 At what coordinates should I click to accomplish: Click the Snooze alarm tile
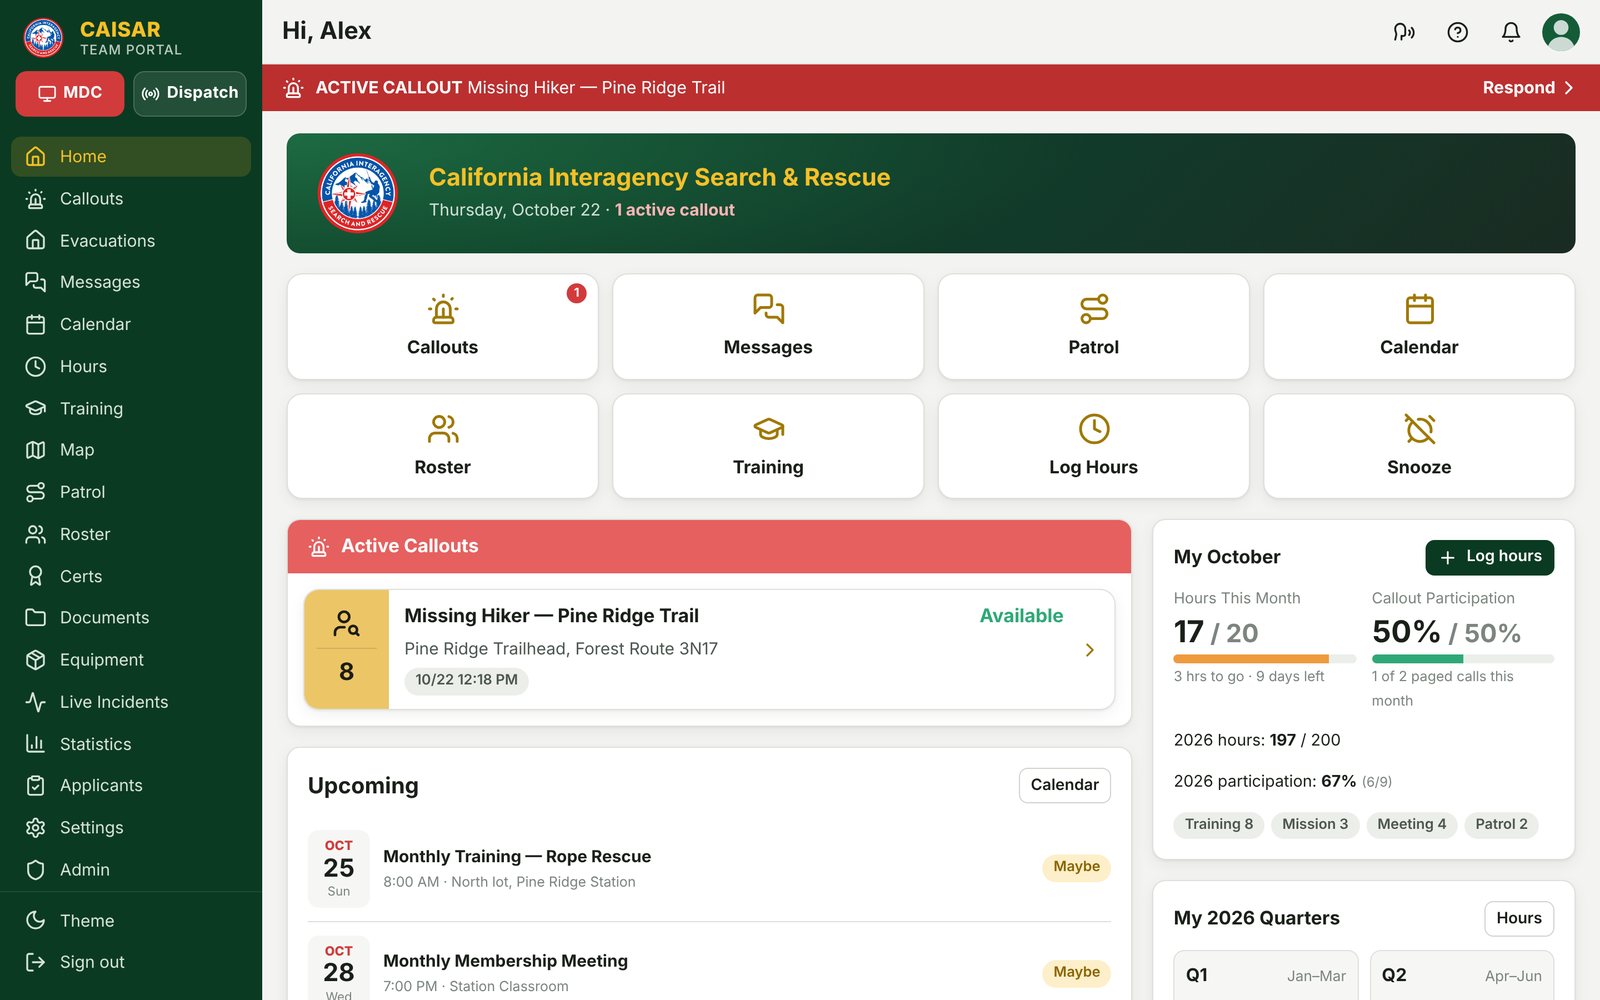[1419, 446]
